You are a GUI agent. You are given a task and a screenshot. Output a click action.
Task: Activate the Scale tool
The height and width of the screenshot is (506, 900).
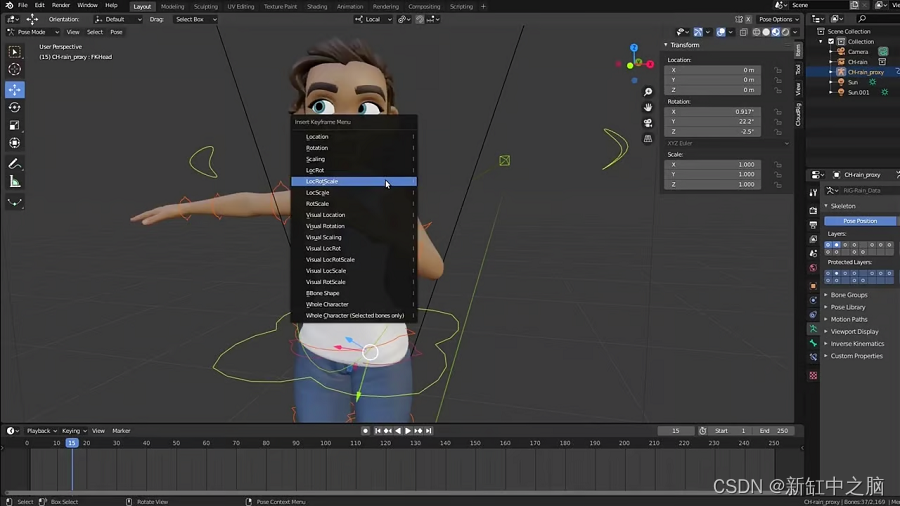coord(15,125)
